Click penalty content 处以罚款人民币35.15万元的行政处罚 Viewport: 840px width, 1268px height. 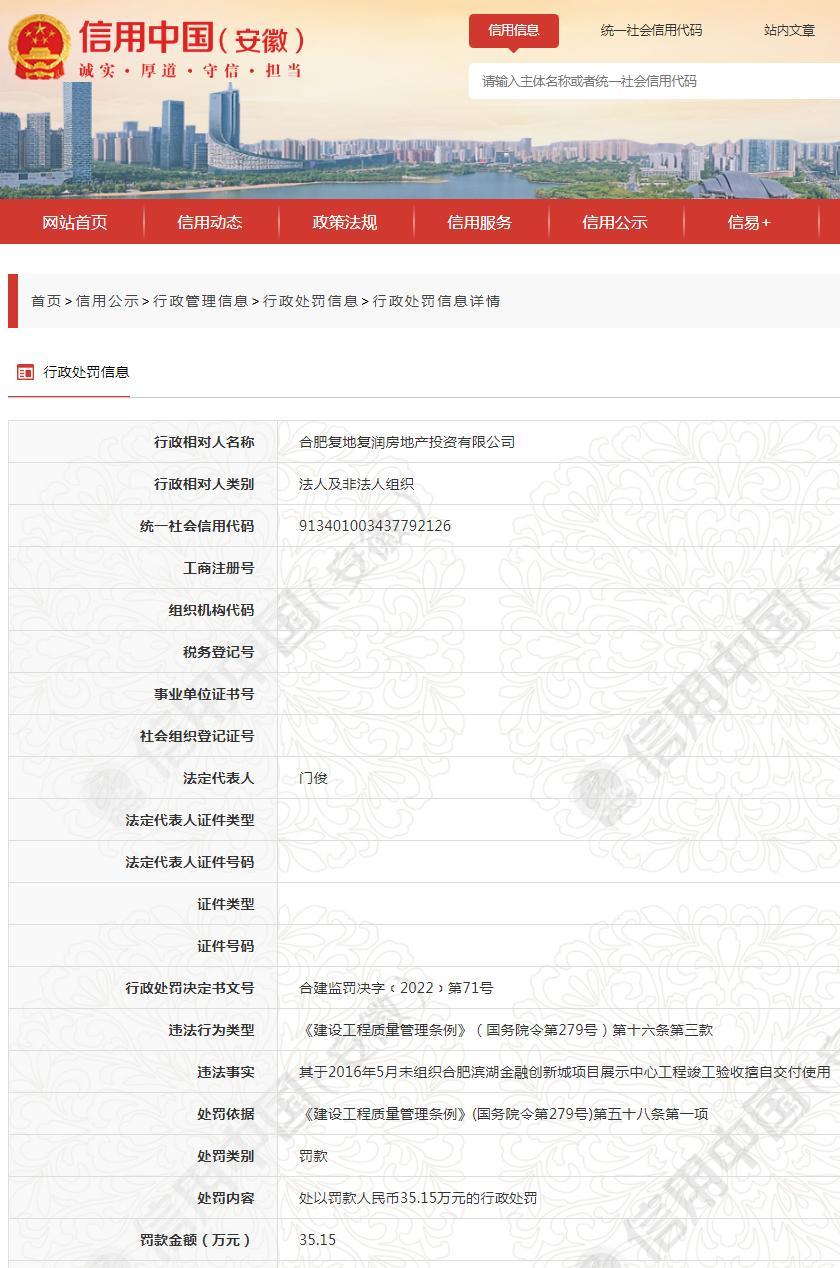click(418, 1198)
